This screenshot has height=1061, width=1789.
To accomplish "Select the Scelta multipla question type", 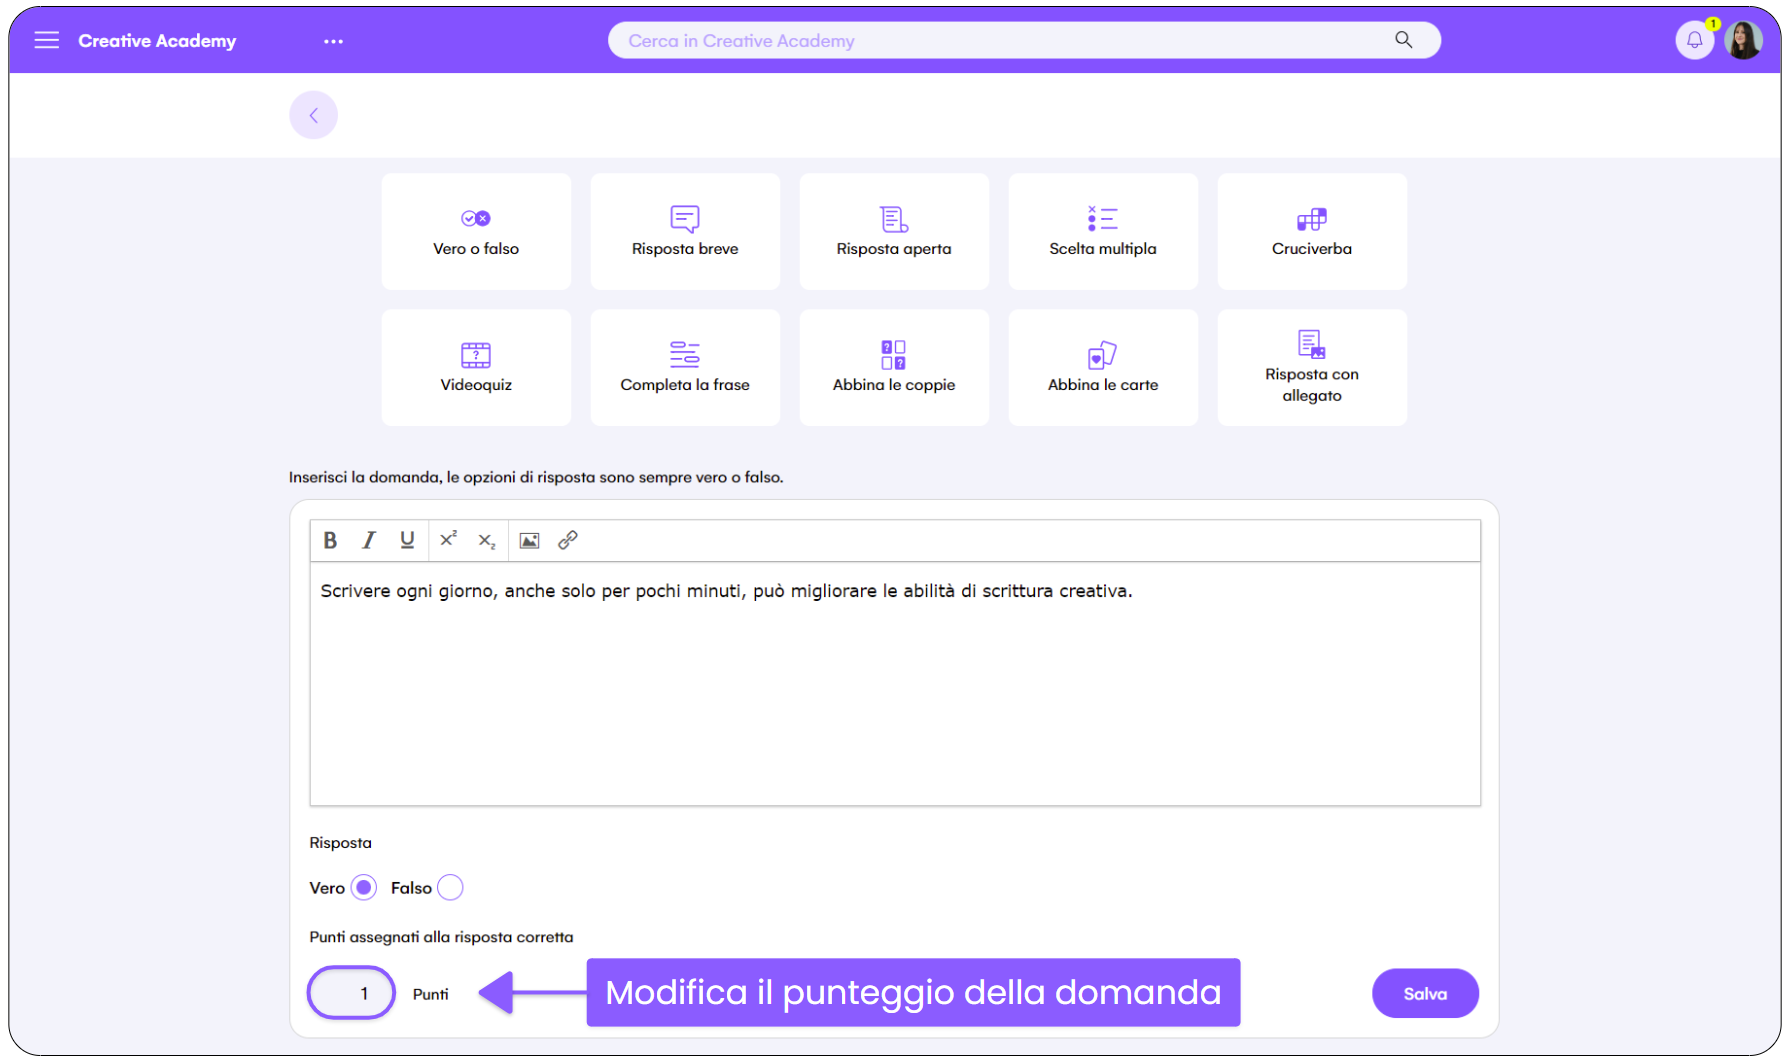I will pos(1103,231).
